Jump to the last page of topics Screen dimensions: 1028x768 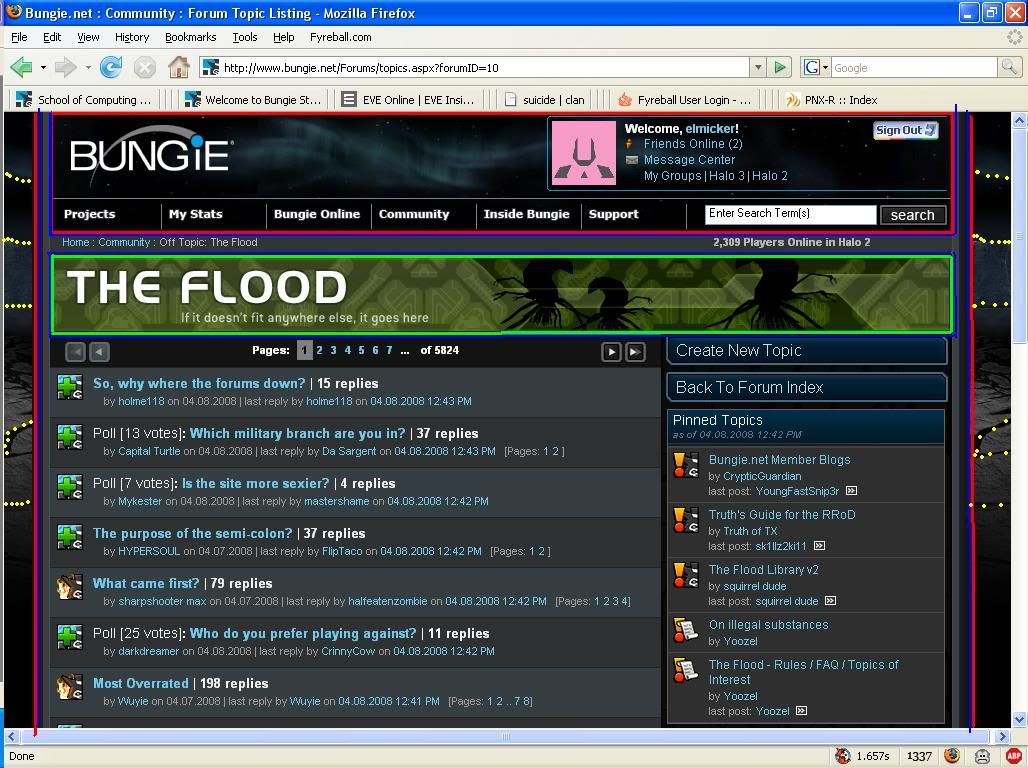(x=635, y=351)
